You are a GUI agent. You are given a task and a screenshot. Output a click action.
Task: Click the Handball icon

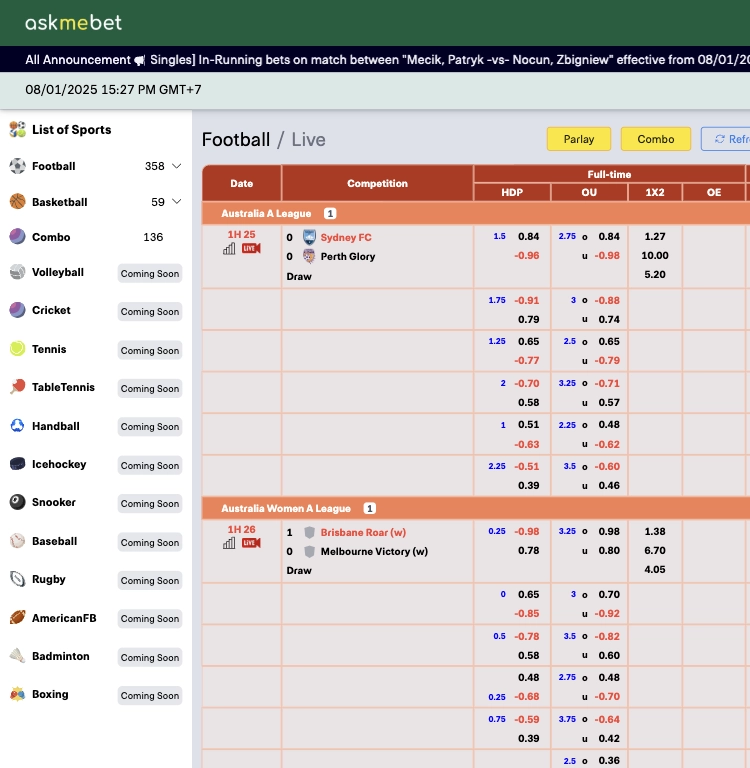(18, 426)
